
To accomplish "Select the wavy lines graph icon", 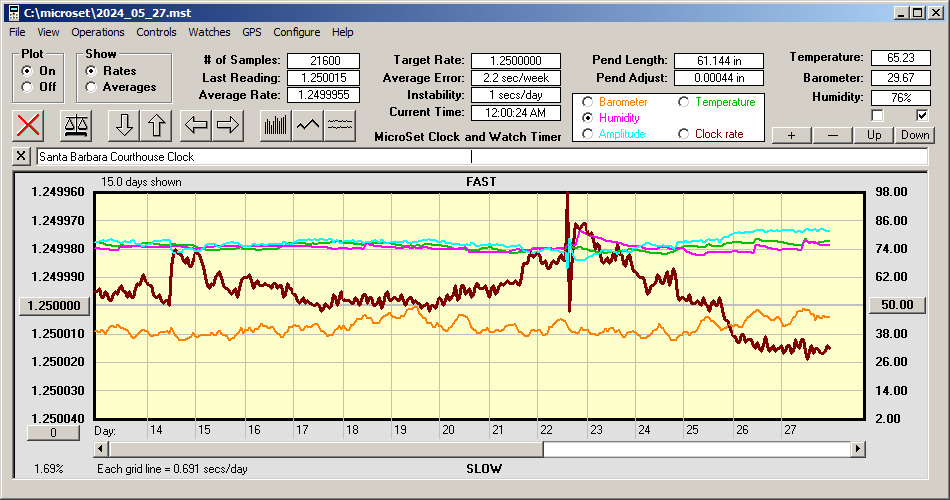I will pyautogui.click(x=340, y=125).
